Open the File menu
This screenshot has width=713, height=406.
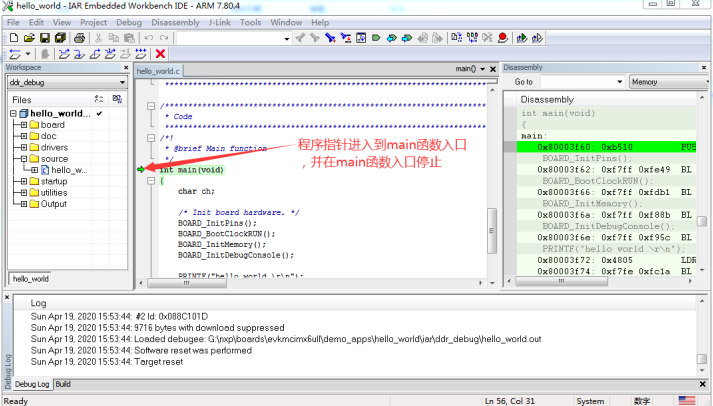click(x=13, y=22)
